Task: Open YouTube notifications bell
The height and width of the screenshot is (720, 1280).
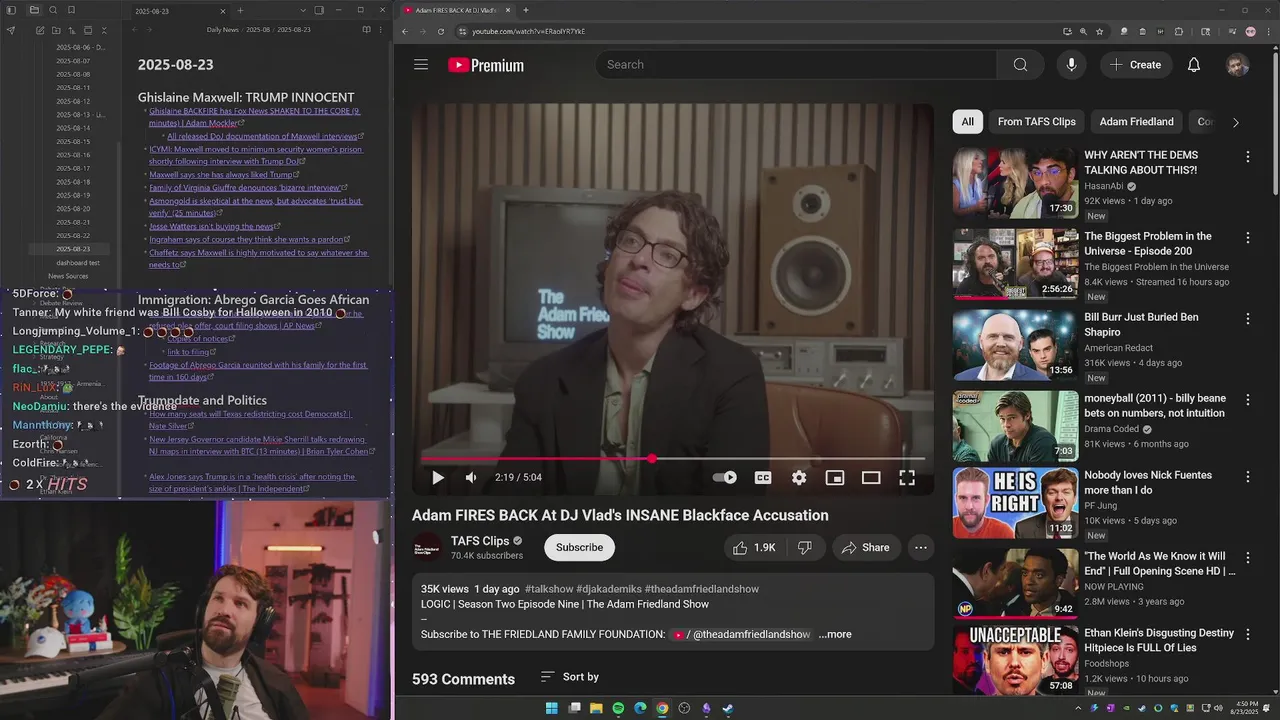Action: (1193, 65)
